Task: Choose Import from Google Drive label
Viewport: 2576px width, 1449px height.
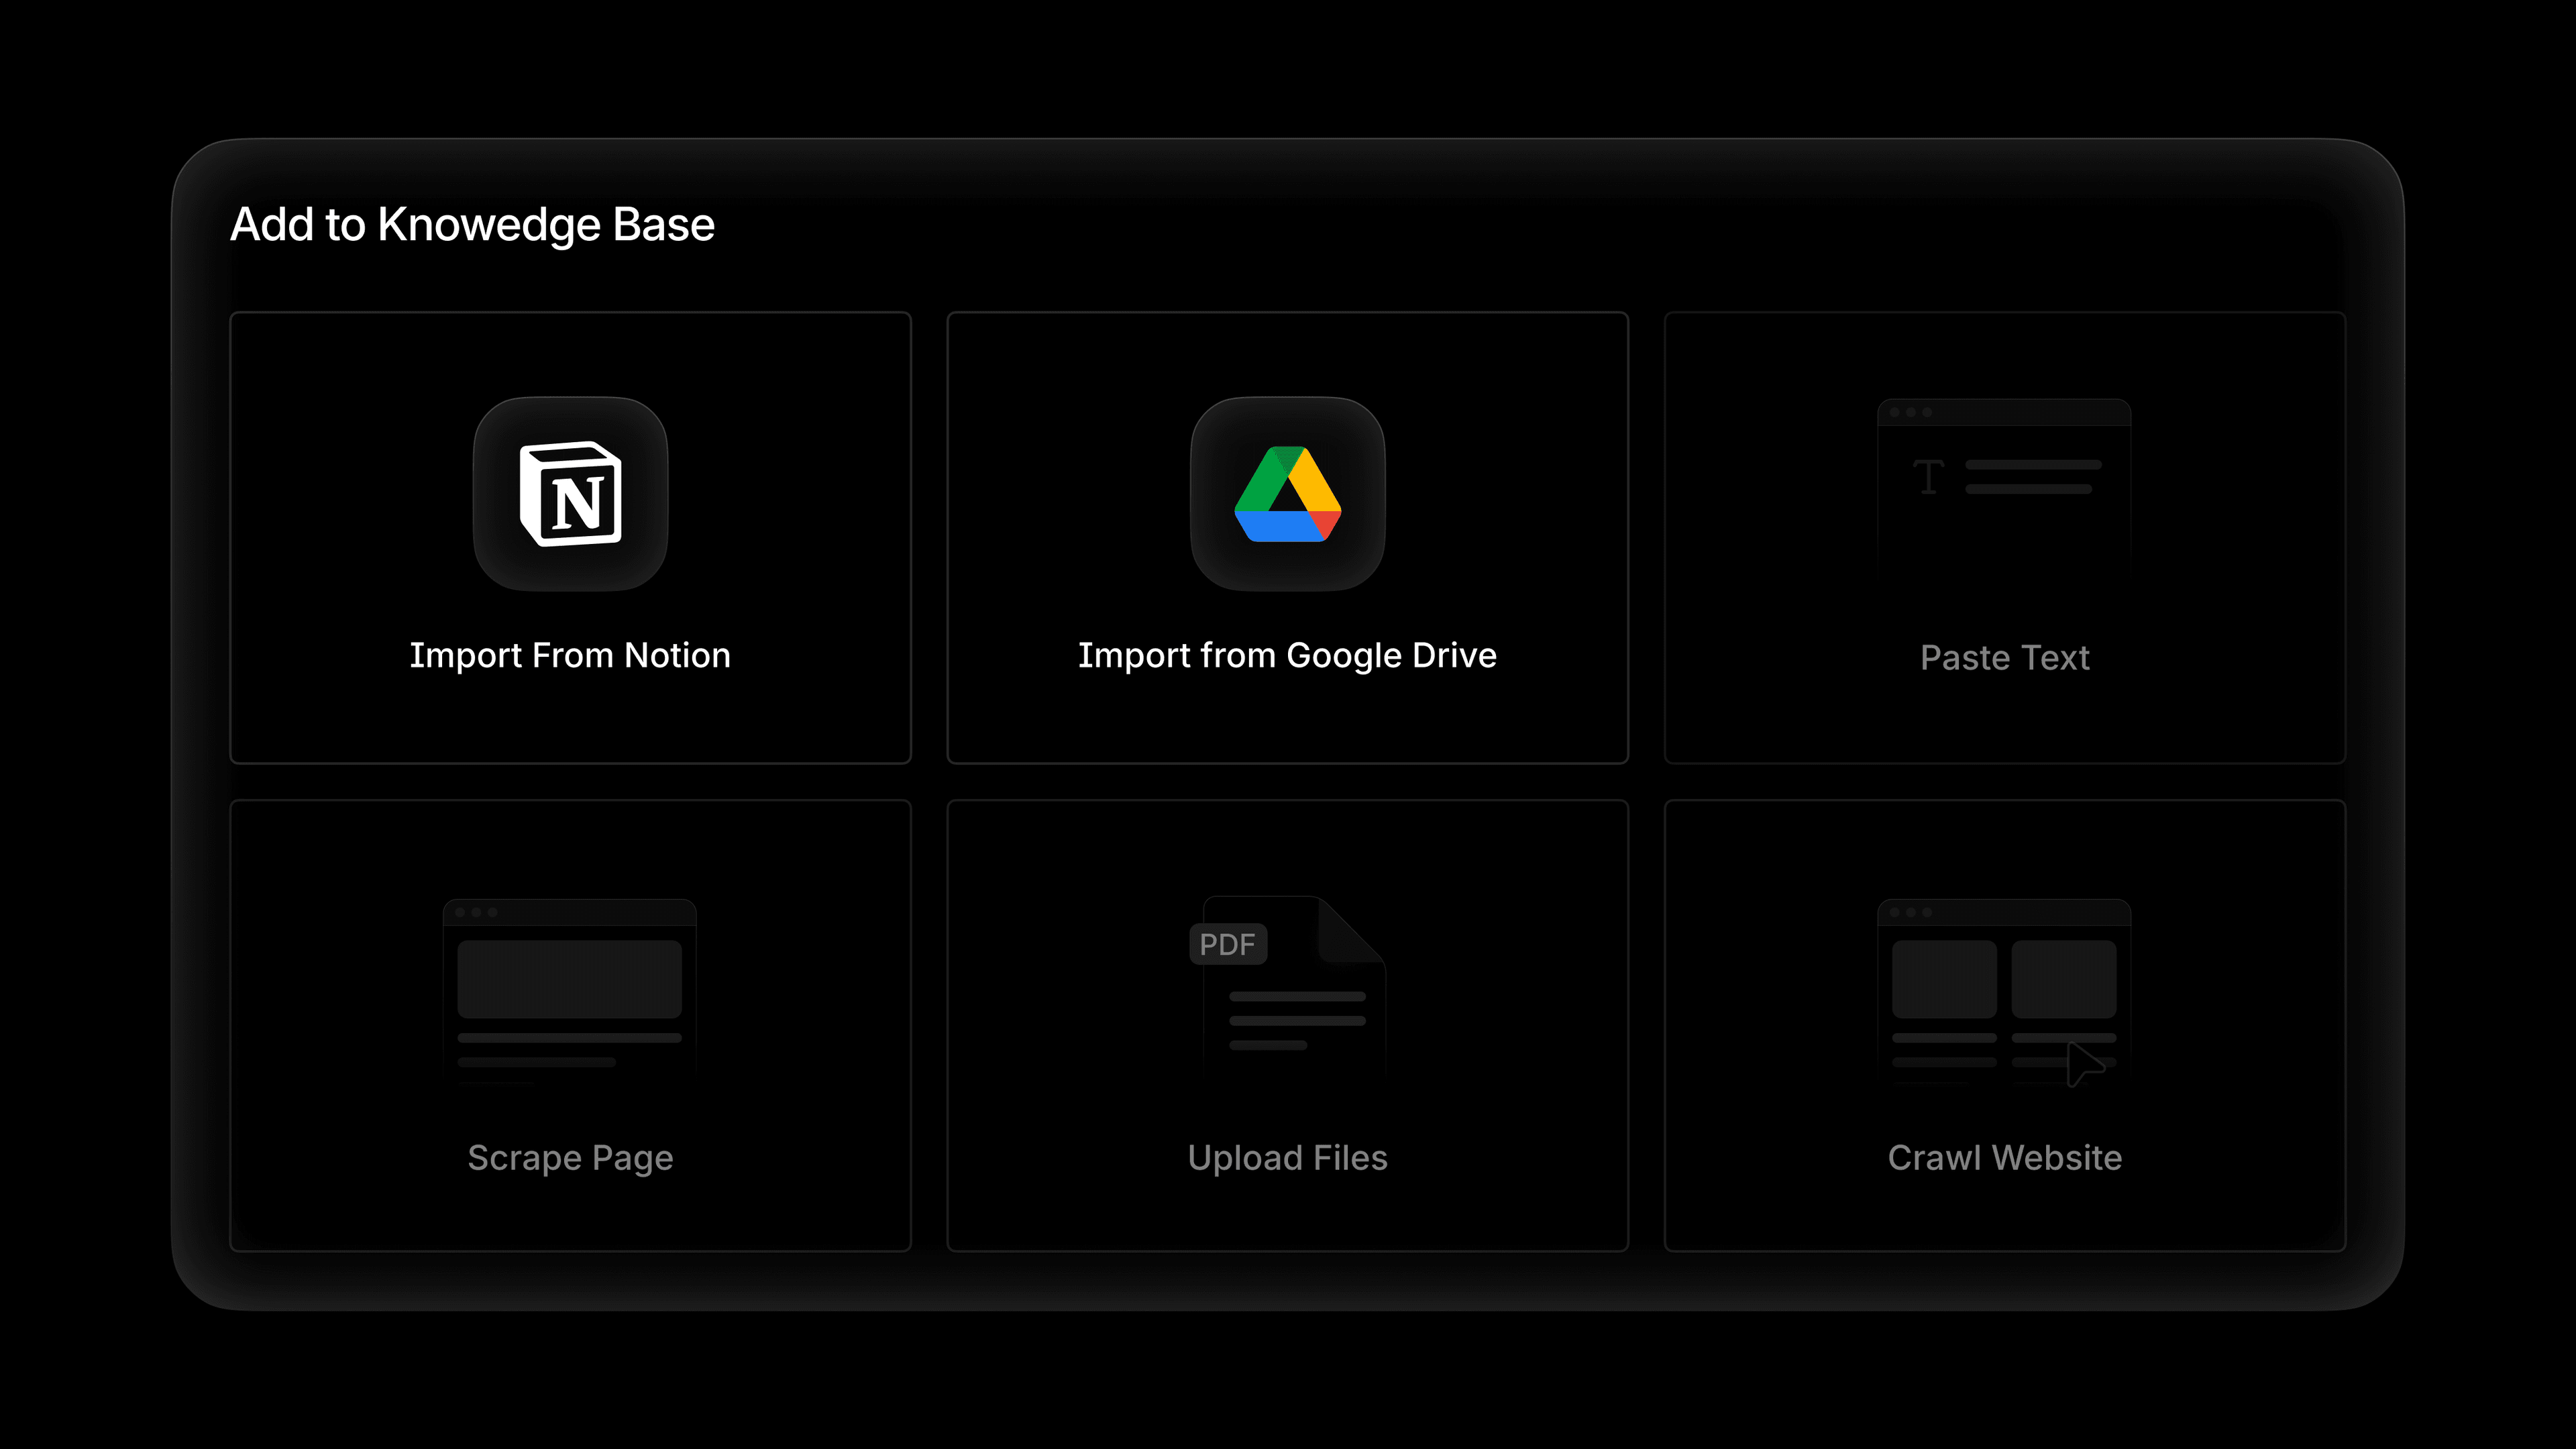Action: pyautogui.click(x=1288, y=656)
